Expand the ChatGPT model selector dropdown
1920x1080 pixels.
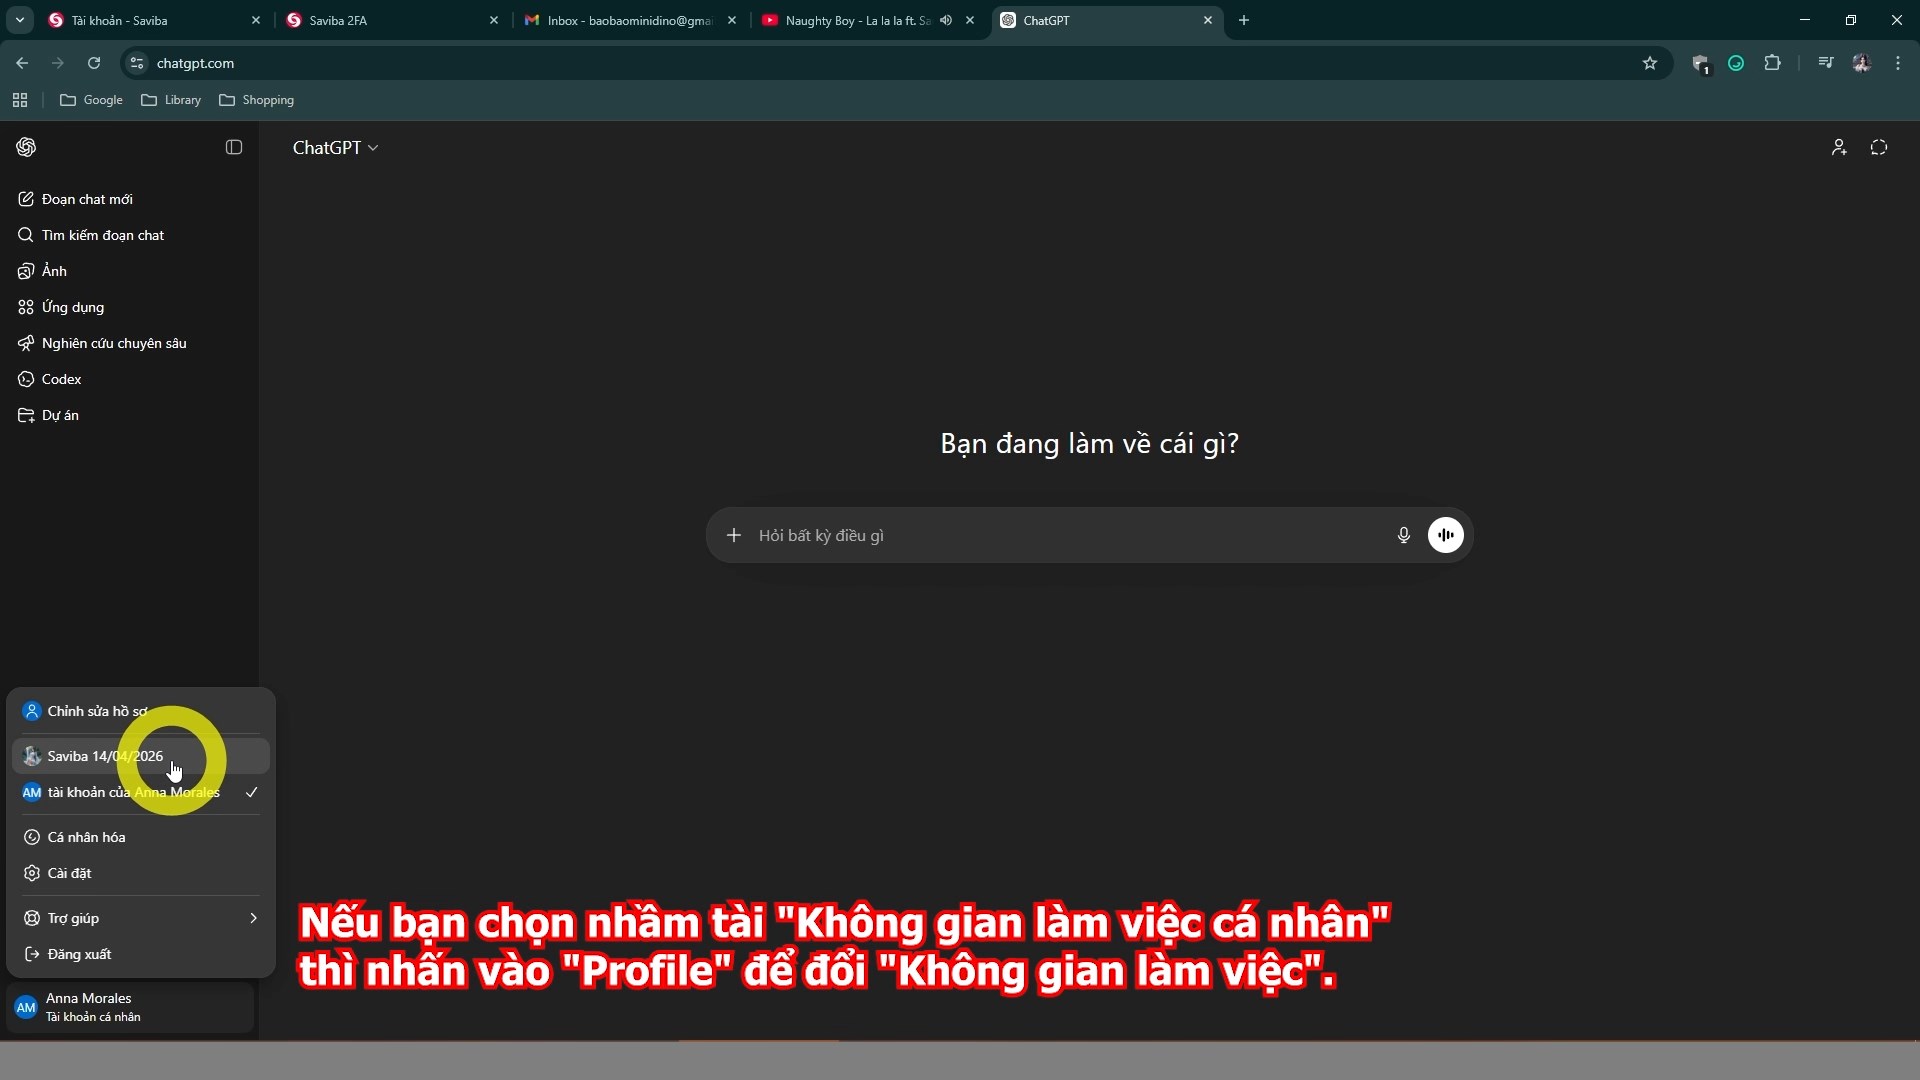pos(335,147)
